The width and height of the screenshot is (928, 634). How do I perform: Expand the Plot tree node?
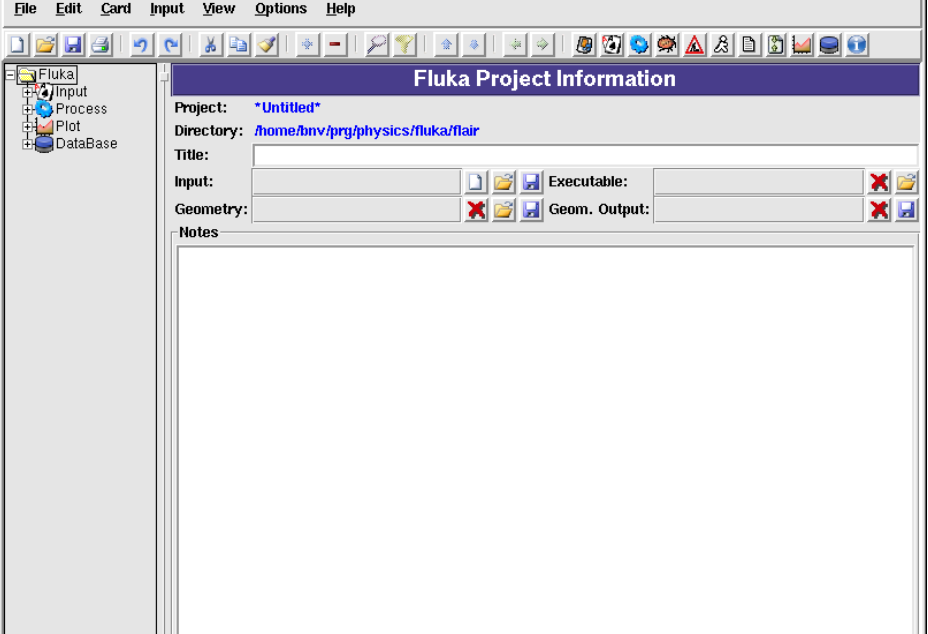coord(27,127)
